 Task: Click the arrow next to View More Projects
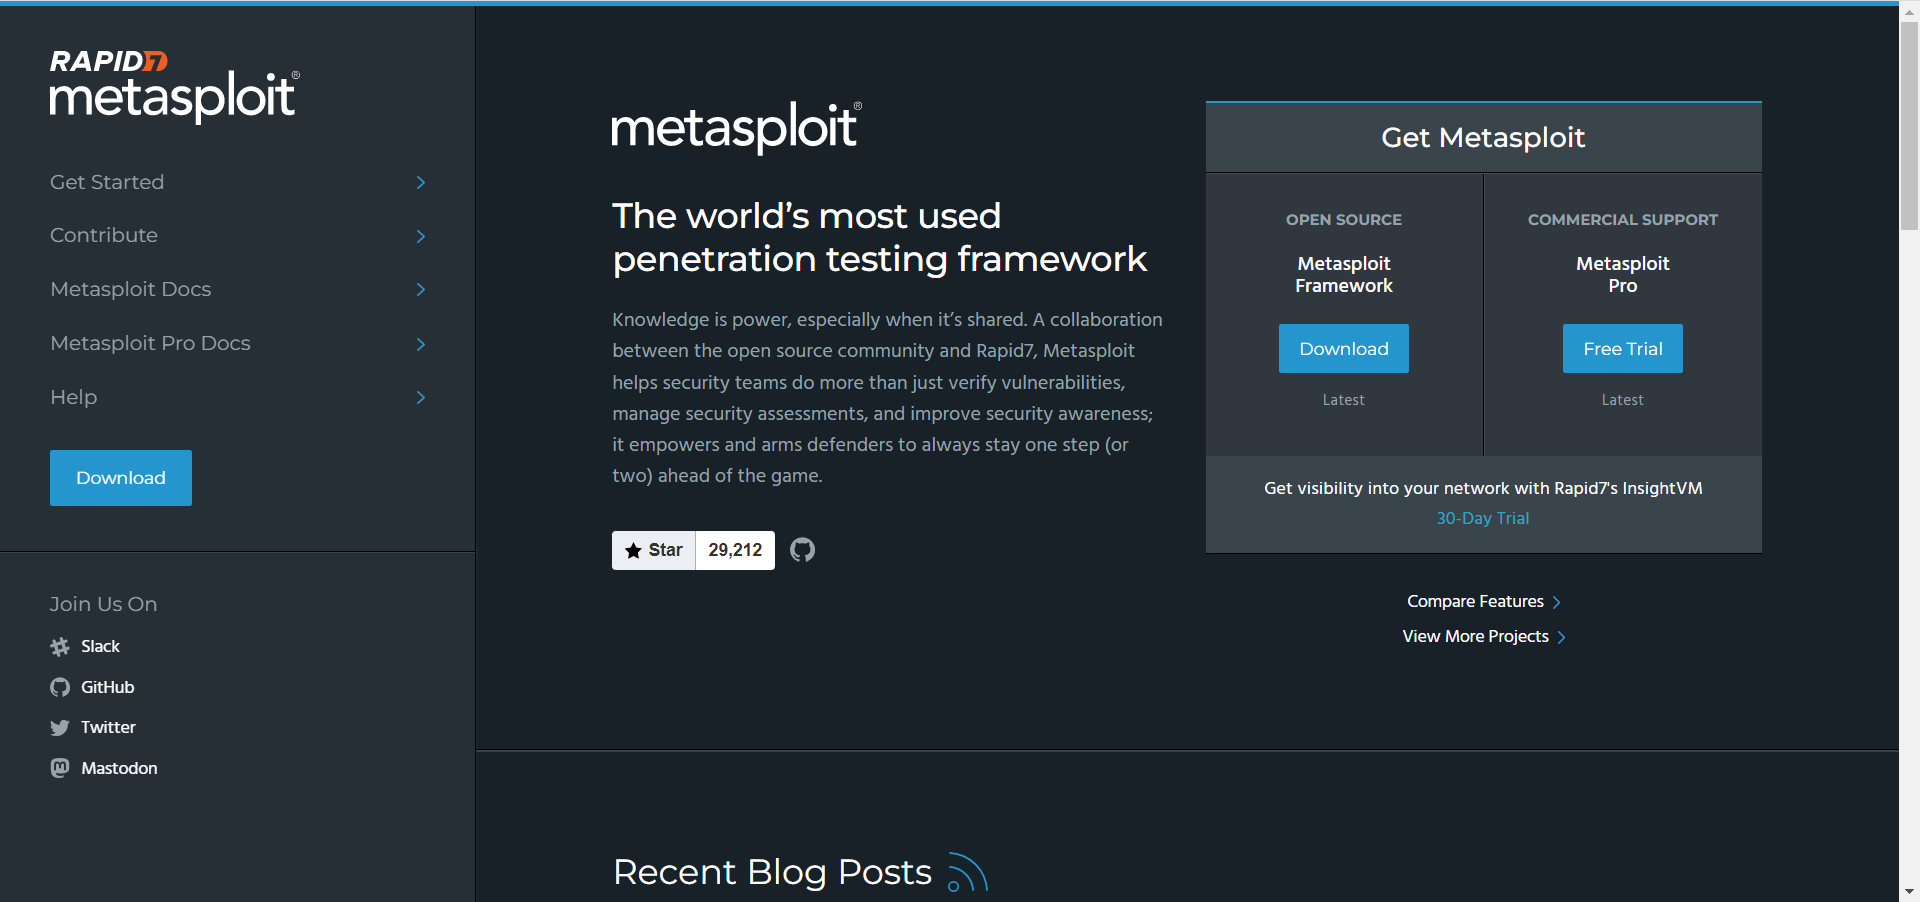1561,637
